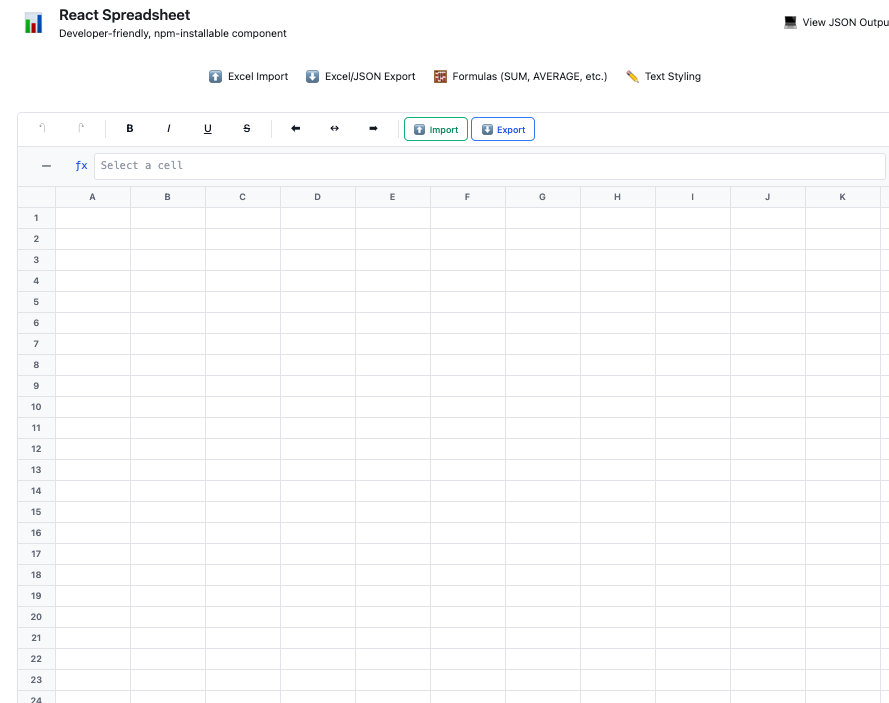Click the select-all corner cell
Image resolution: width=889 pixels, height=703 pixels.
coord(36,197)
